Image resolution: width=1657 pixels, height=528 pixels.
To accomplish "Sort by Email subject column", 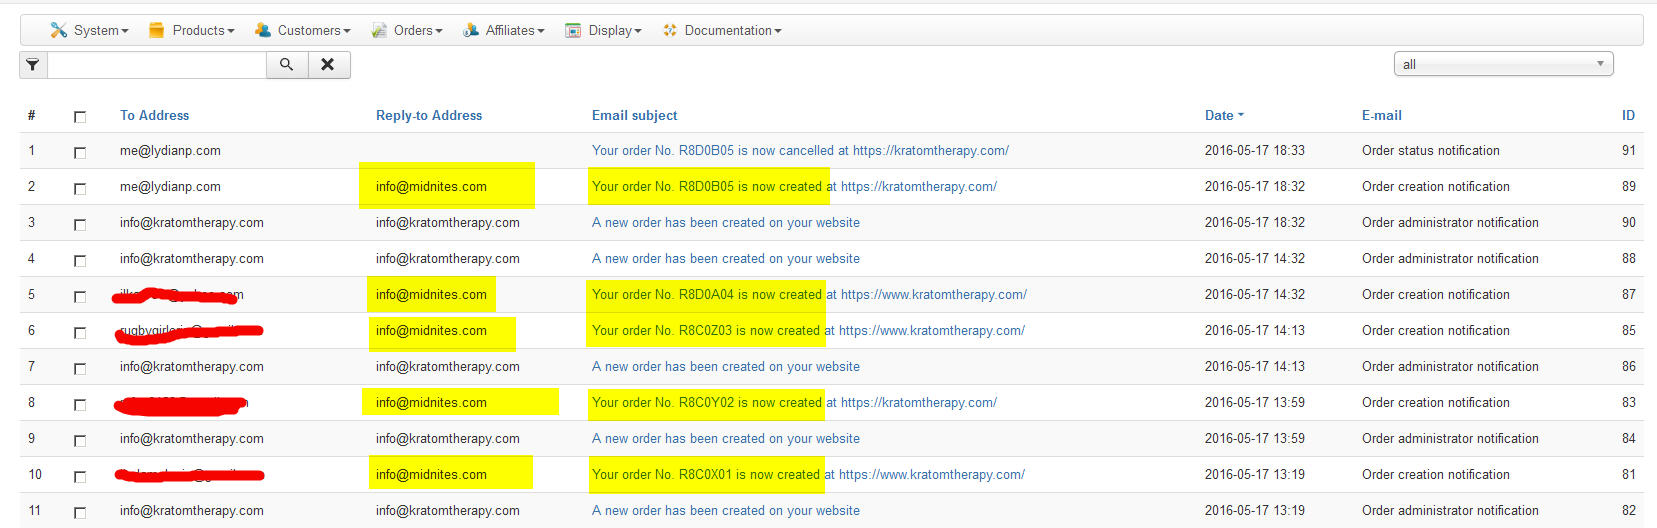I will click(634, 115).
